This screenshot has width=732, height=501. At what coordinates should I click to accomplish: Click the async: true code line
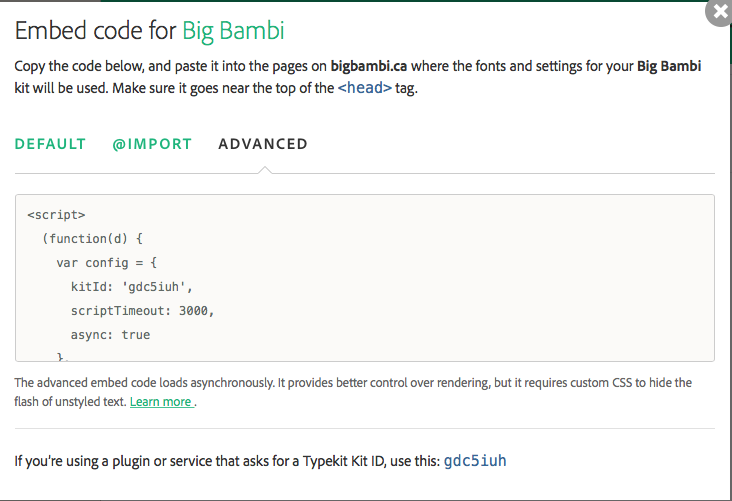110,335
